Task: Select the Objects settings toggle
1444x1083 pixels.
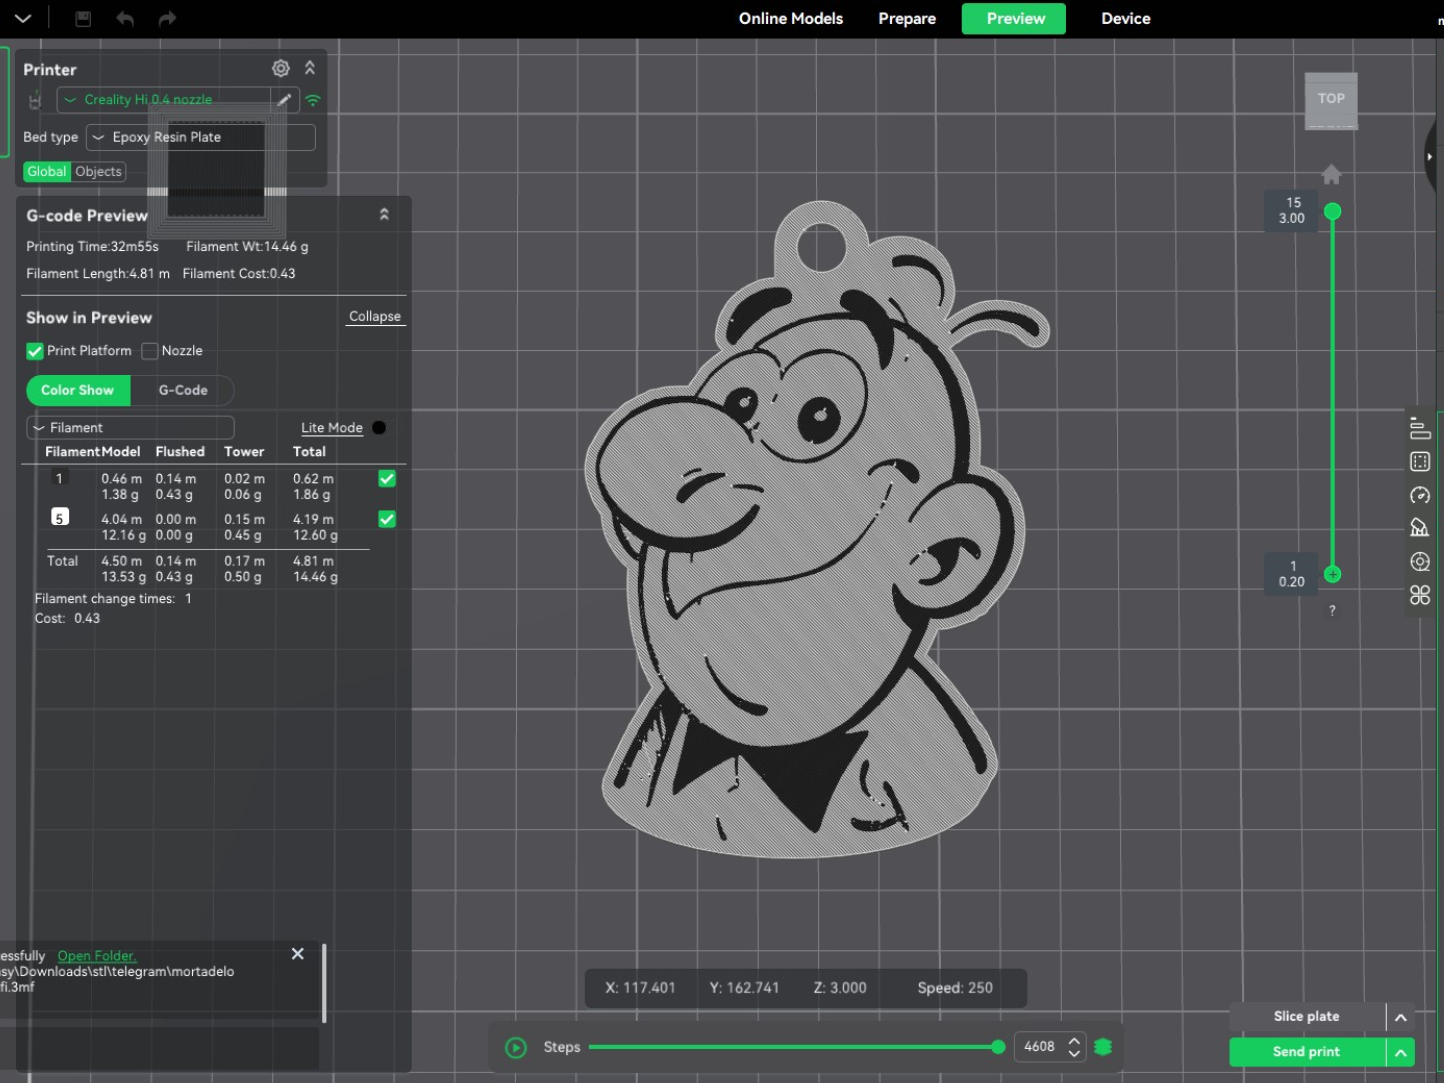Action: [98, 172]
